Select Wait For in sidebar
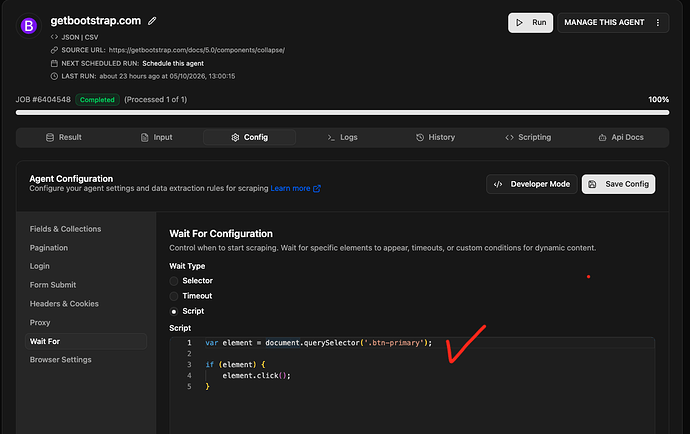Image resolution: width=690 pixels, height=434 pixels. pyautogui.click(x=86, y=342)
